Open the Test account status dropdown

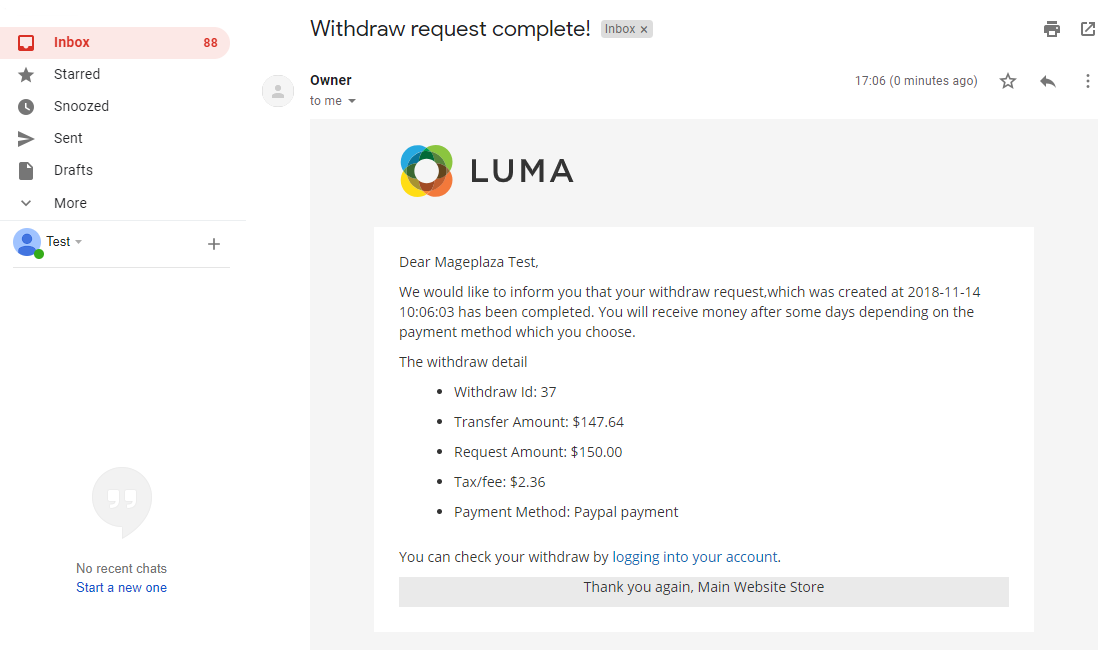79,242
